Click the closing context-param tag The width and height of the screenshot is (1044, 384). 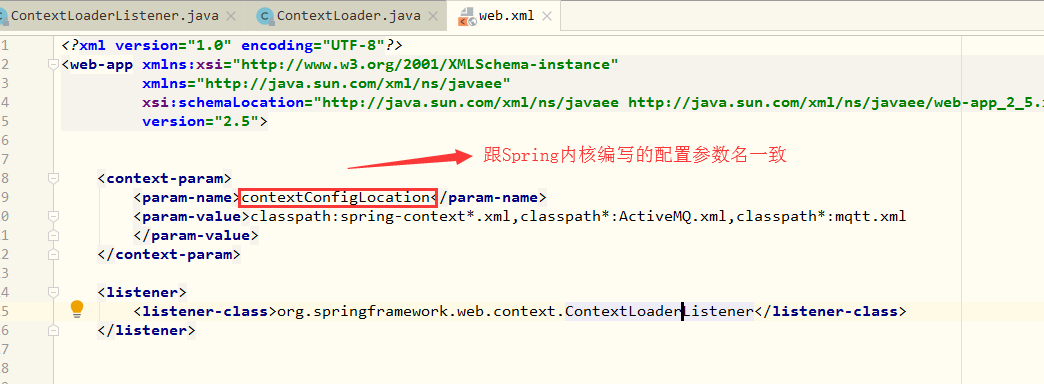coord(169,254)
